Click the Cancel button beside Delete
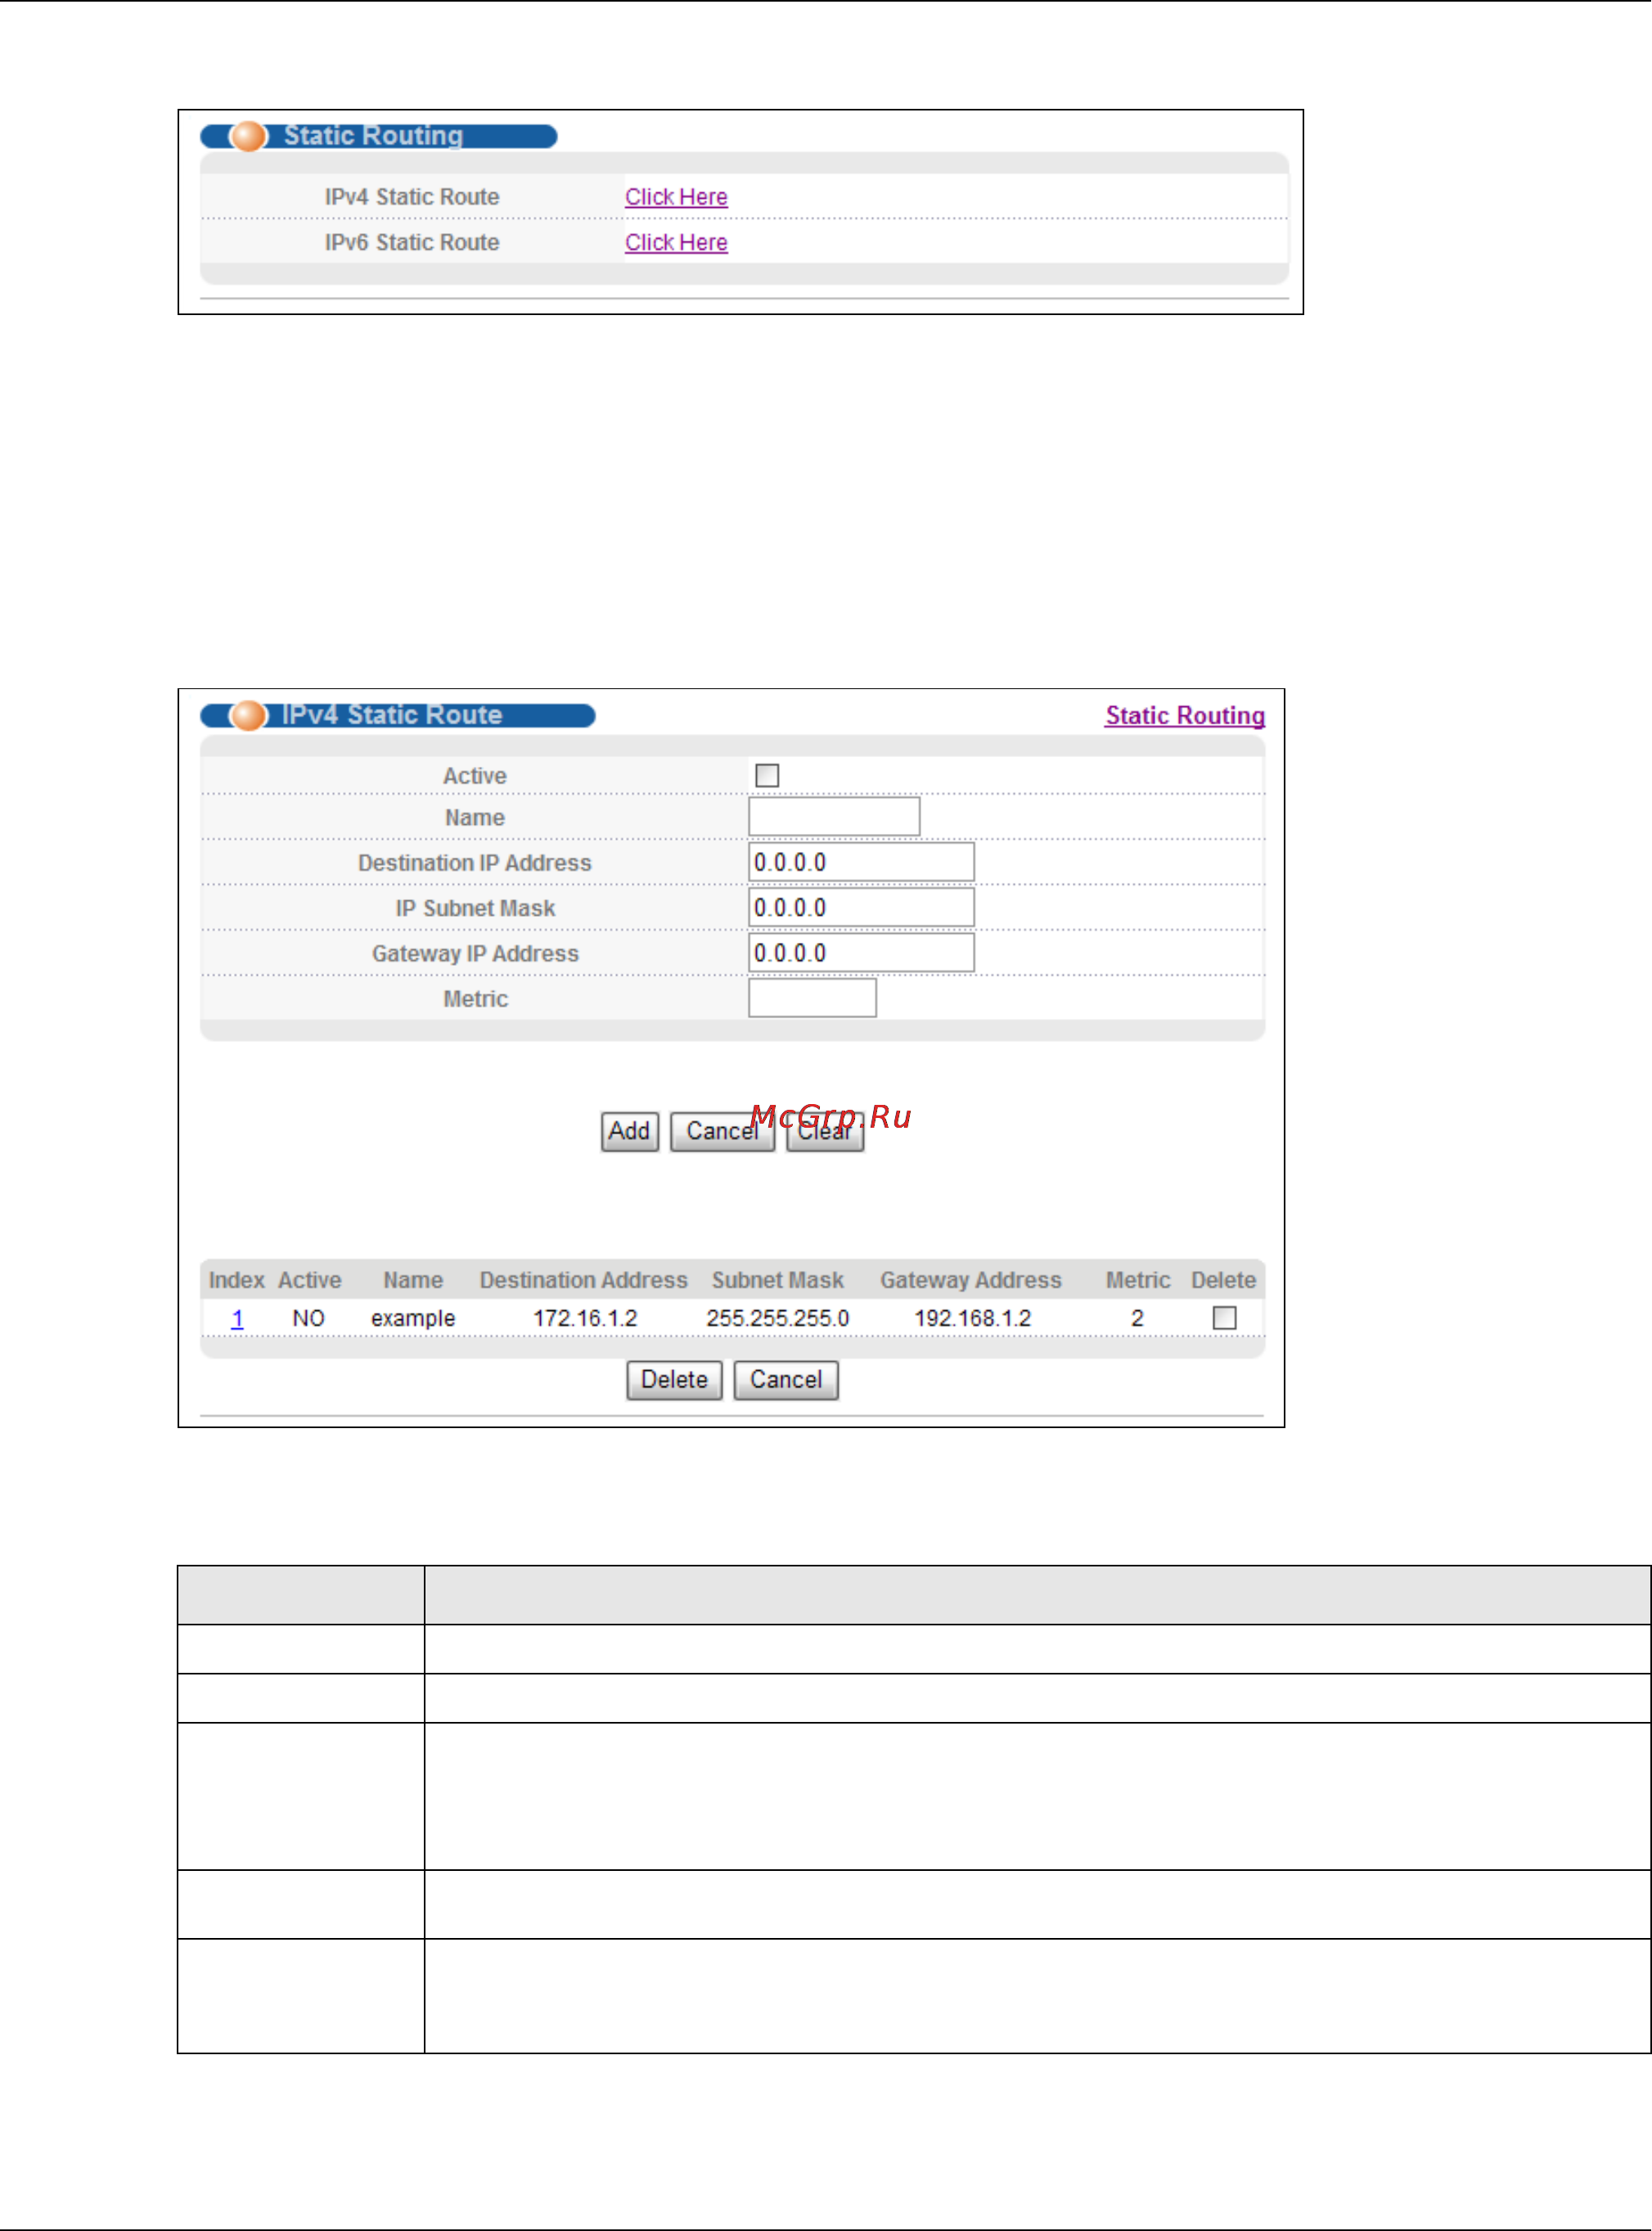 click(786, 1380)
